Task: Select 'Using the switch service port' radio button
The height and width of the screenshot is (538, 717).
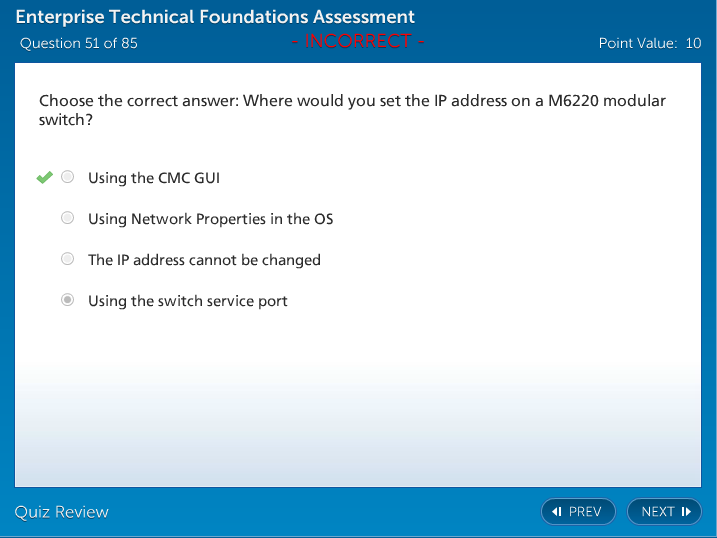Action: 67,300
